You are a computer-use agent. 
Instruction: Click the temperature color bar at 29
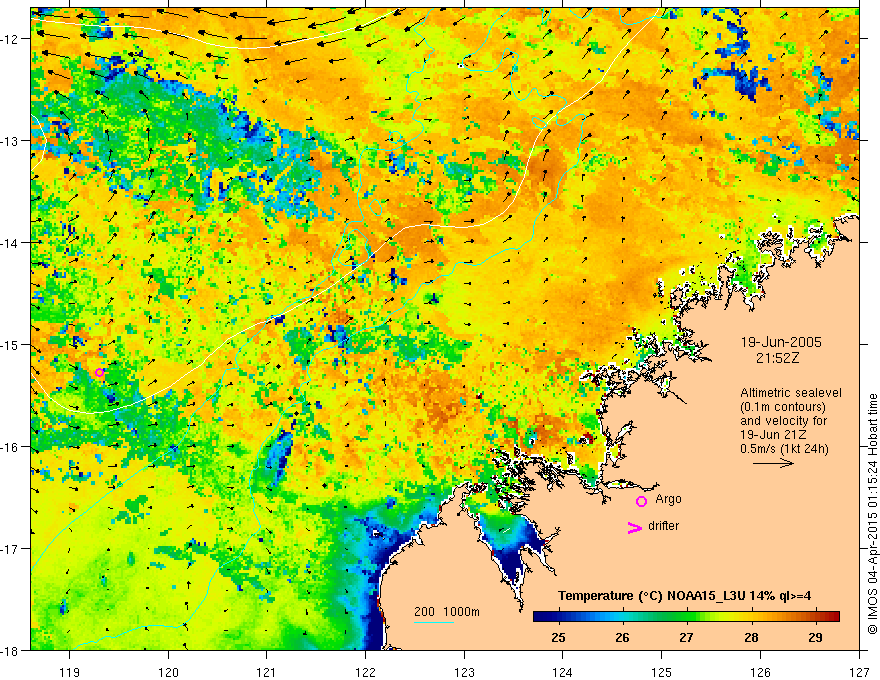pos(815,616)
